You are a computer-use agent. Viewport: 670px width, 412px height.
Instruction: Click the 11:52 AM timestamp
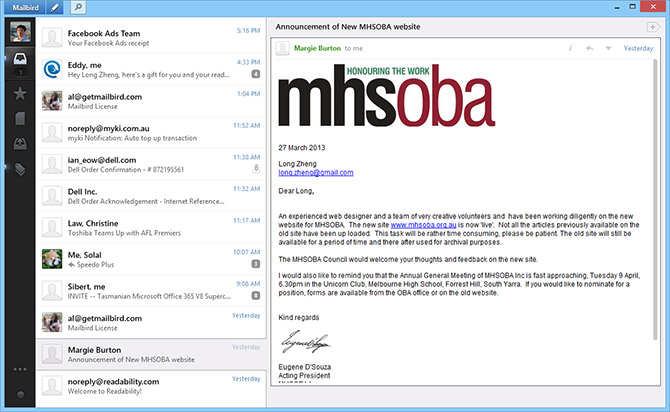click(x=247, y=126)
